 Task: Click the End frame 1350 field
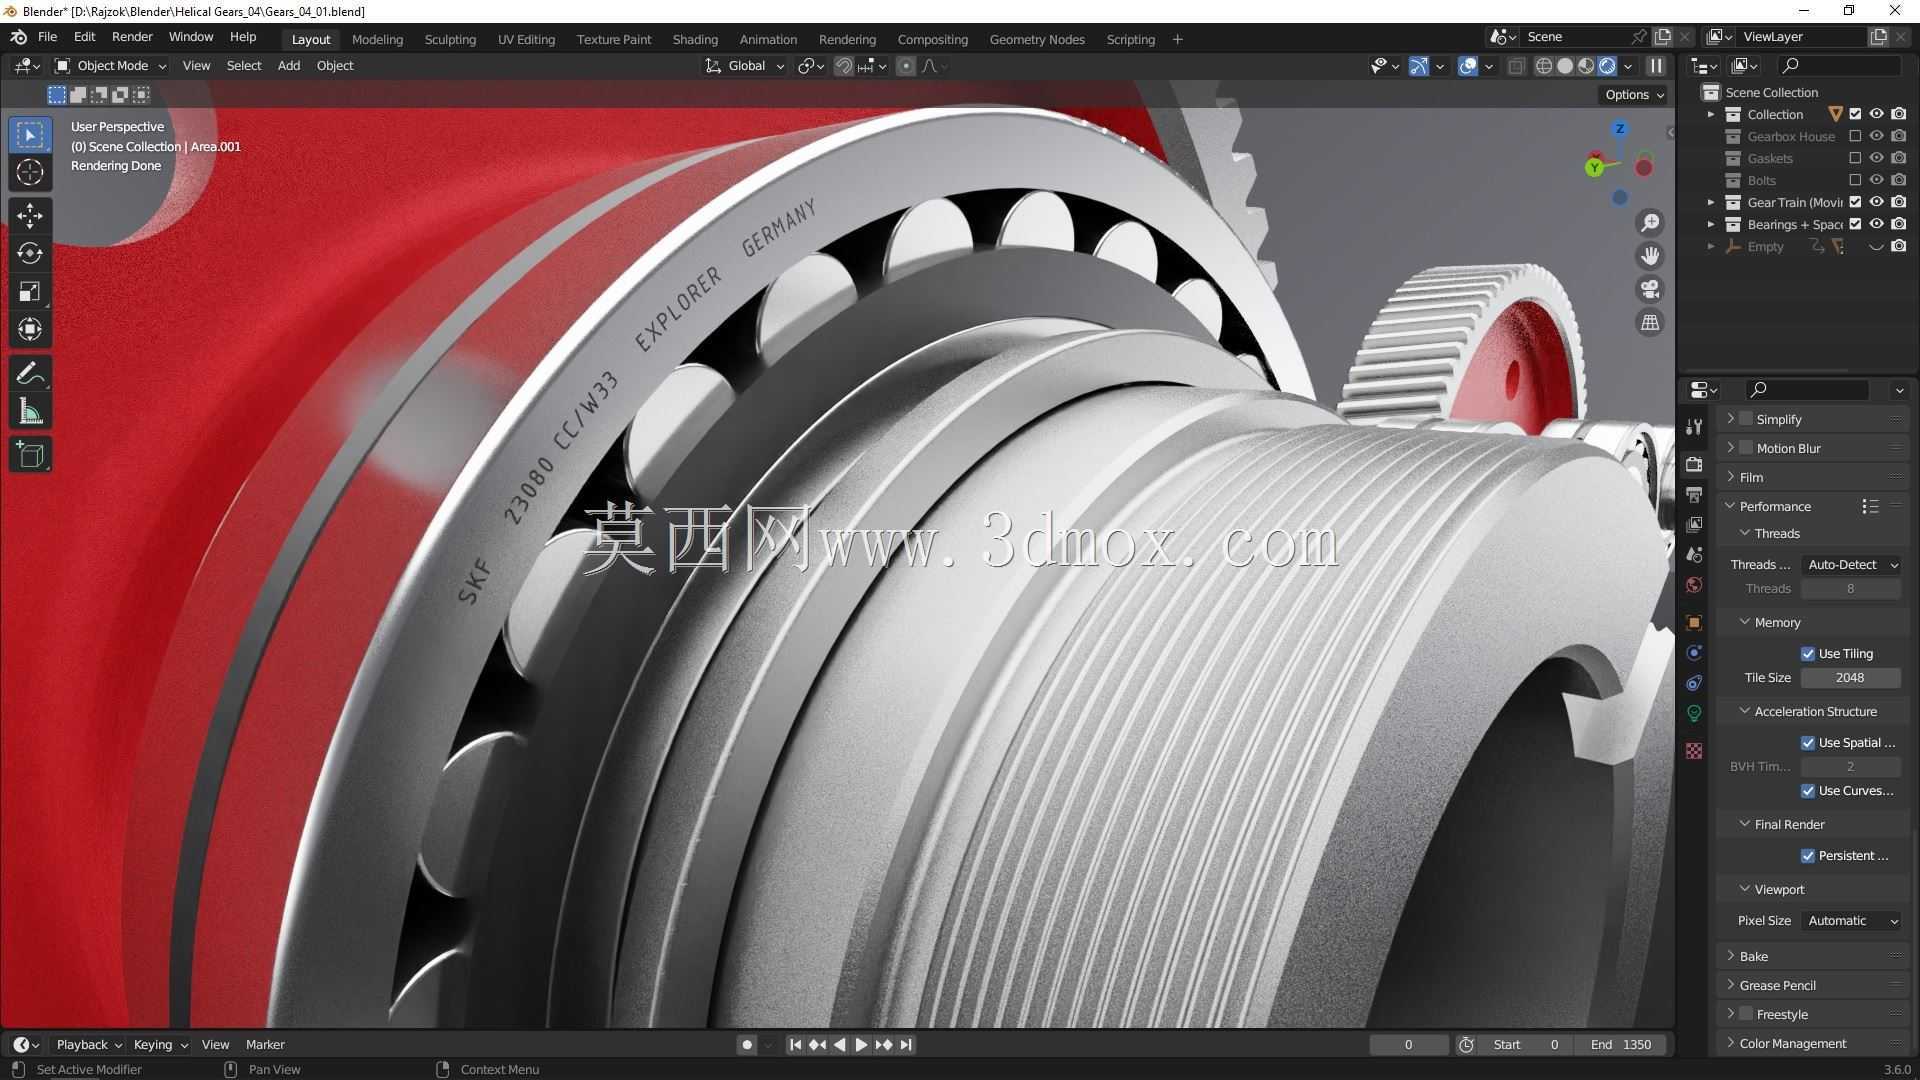[1621, 1044]
